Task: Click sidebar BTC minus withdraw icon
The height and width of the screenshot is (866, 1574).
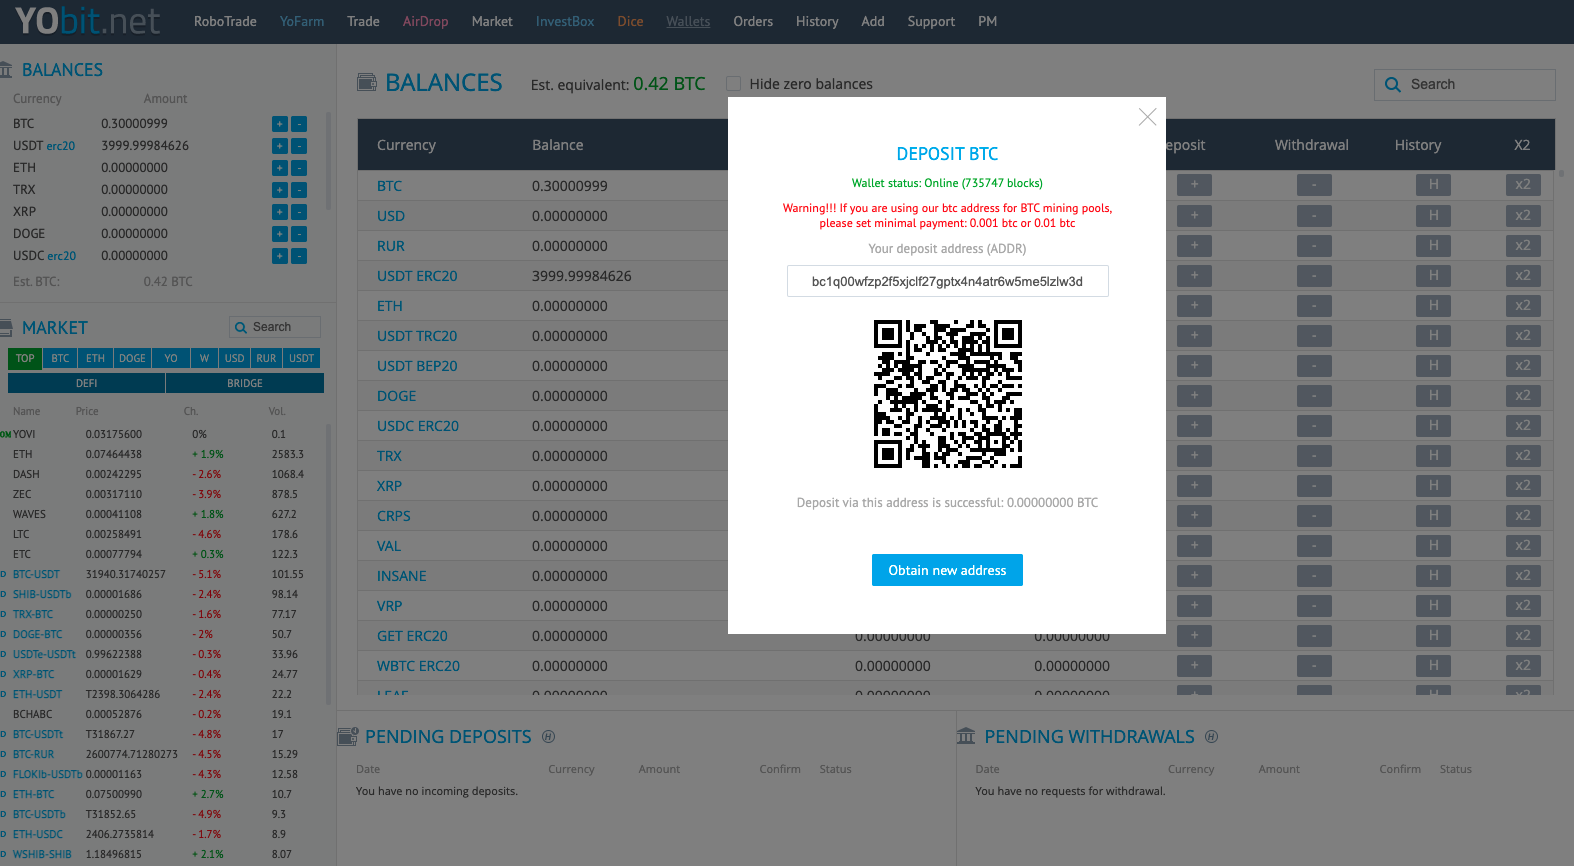Action: [x=299, y=124]
